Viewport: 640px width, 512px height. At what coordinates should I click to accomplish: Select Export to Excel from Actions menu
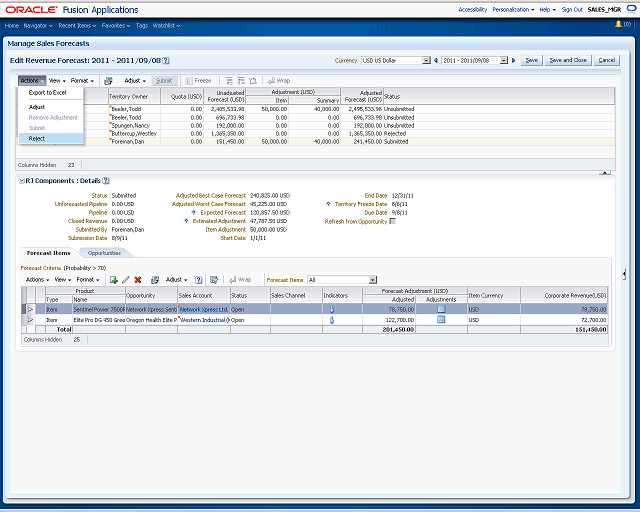47,93
